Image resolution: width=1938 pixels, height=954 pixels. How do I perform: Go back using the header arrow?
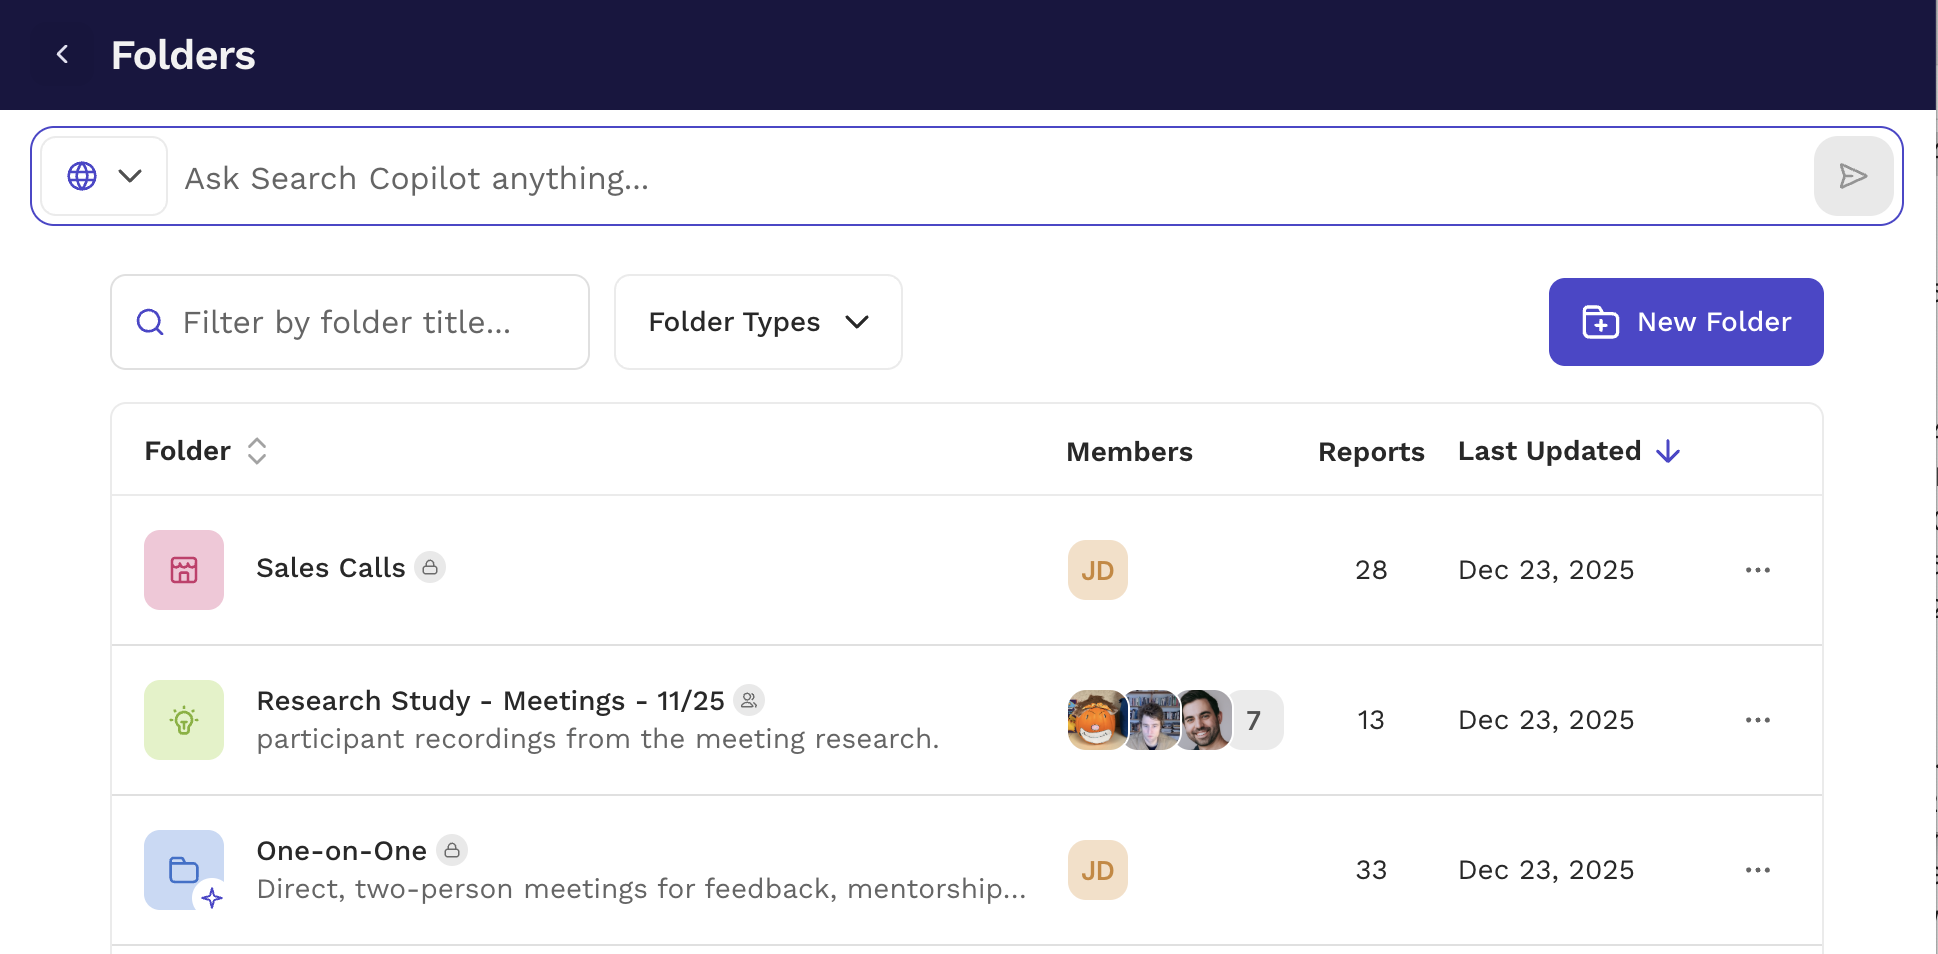[62, 55]
